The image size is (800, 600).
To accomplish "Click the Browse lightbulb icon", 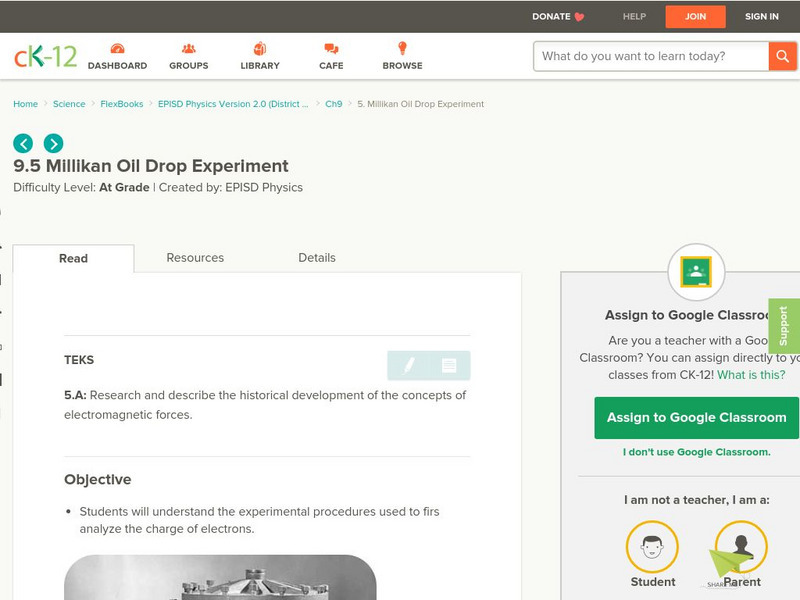I will pos(402,49).
